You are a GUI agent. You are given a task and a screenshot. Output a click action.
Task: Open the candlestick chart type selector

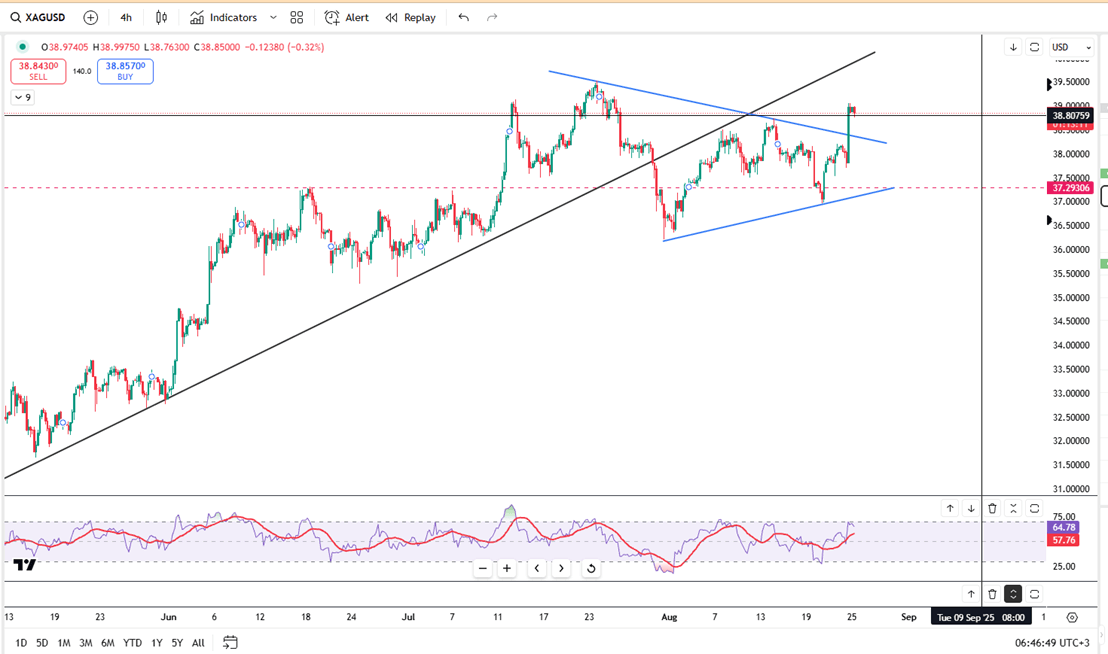[162, 18]
